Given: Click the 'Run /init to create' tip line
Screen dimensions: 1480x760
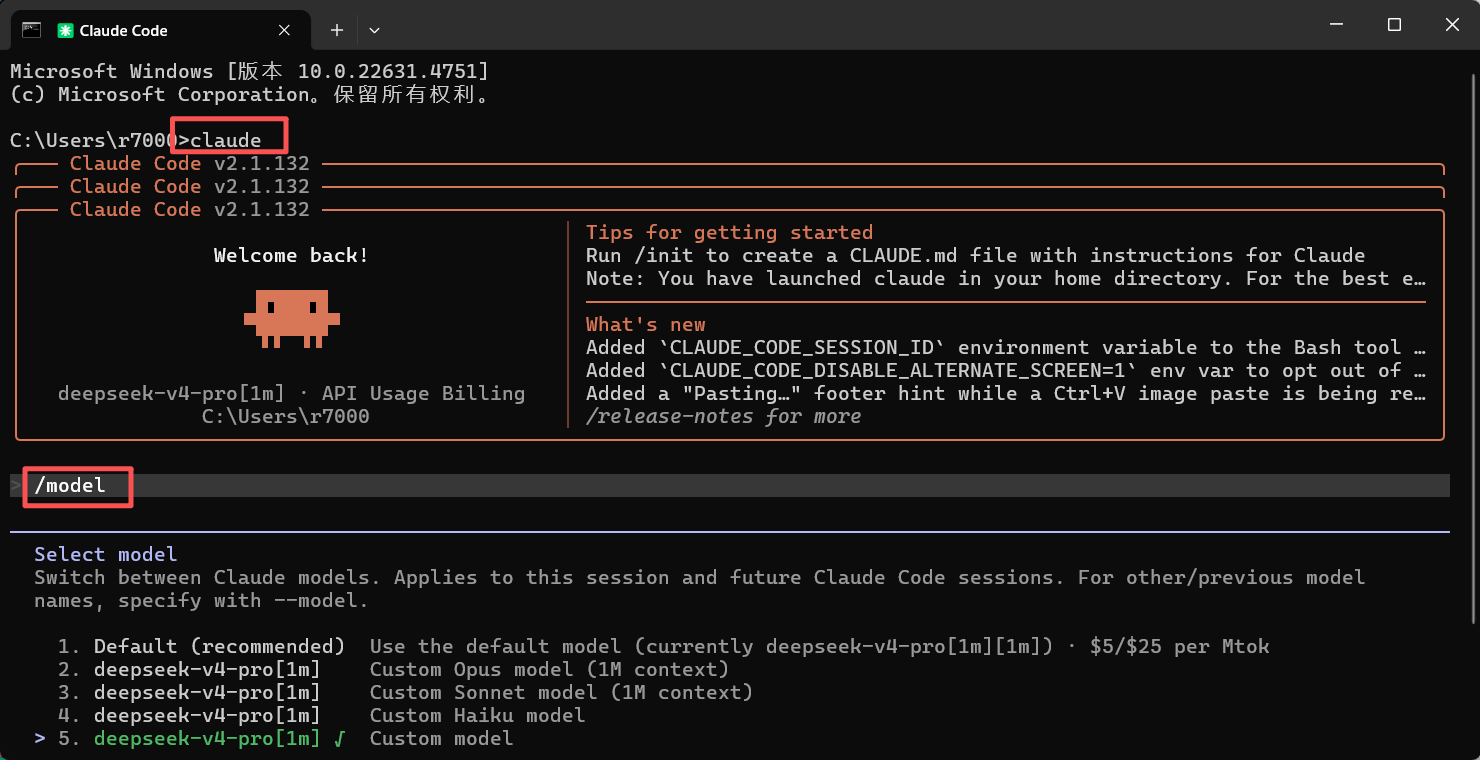Looking at the screenshot, I should [x=976, y=256].
